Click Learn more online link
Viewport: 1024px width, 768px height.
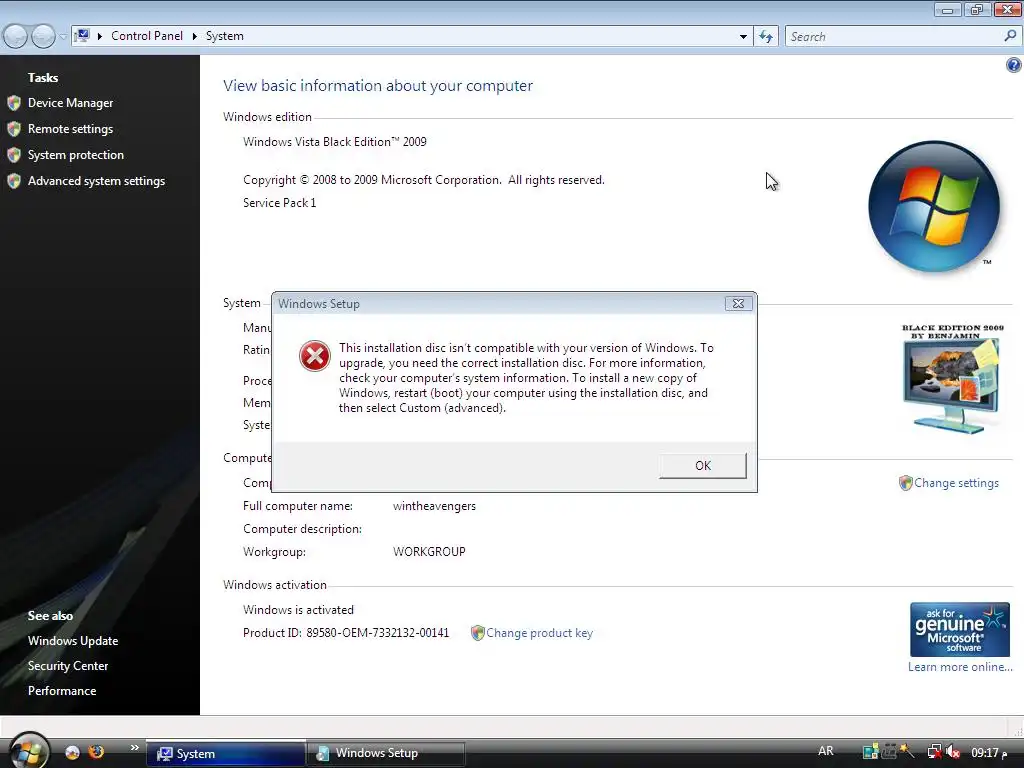(960, 667)
